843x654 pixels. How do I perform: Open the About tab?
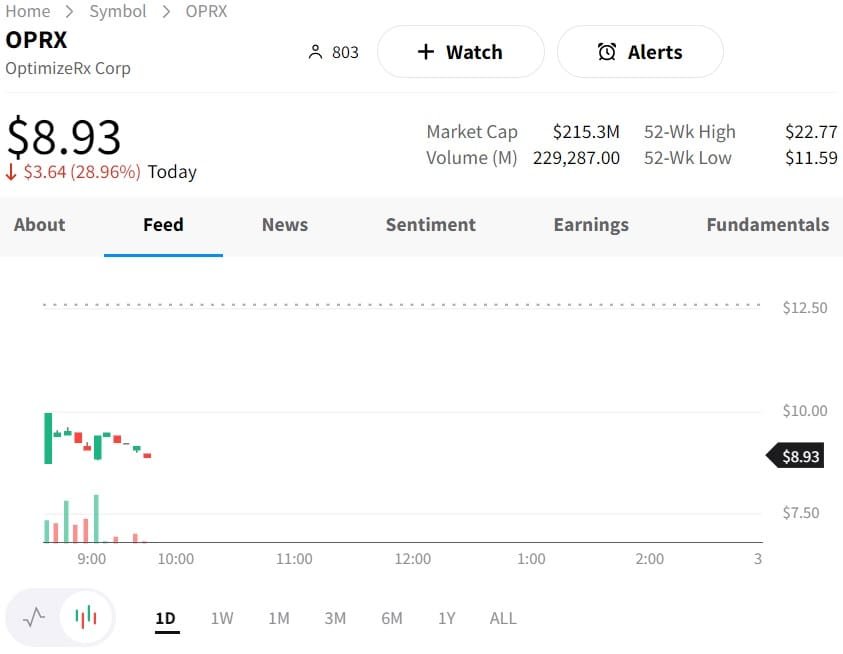coord(40,225)
